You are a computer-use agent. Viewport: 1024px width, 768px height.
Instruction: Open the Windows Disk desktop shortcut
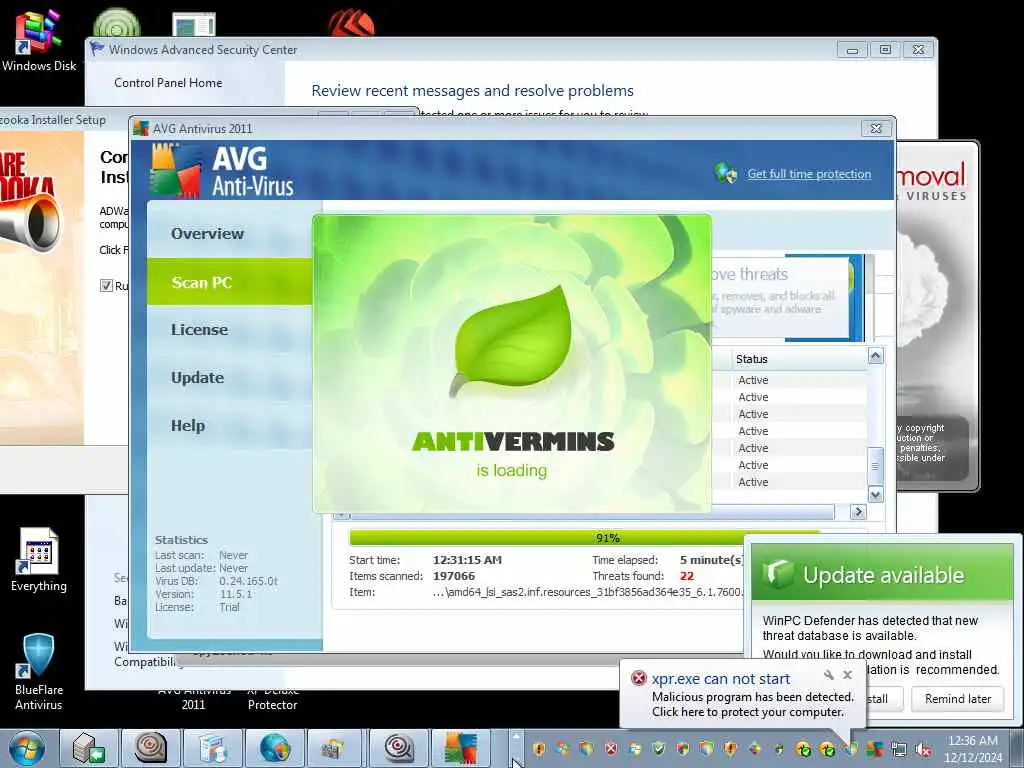(39, 40)
